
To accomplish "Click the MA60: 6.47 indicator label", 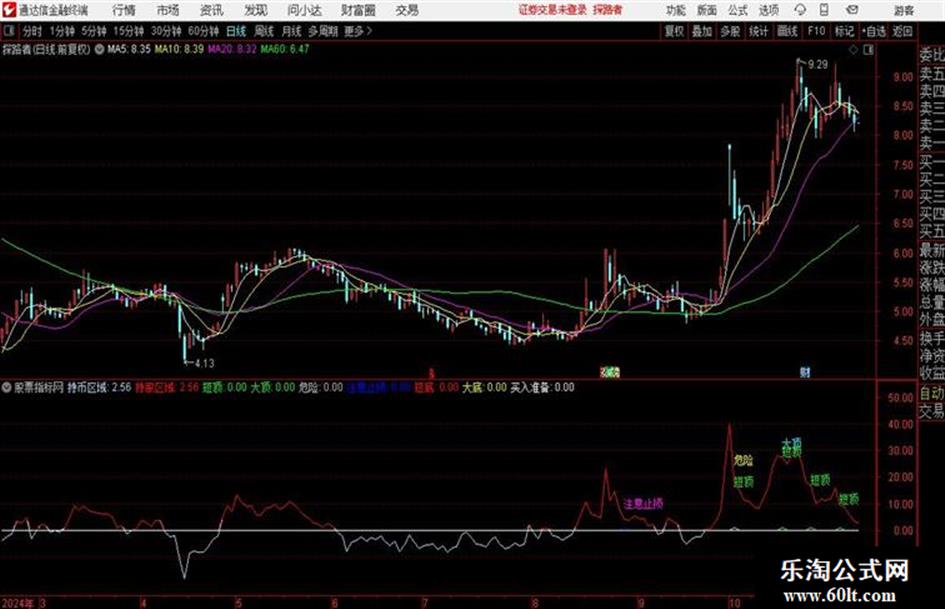I will [x=285, y=49].
